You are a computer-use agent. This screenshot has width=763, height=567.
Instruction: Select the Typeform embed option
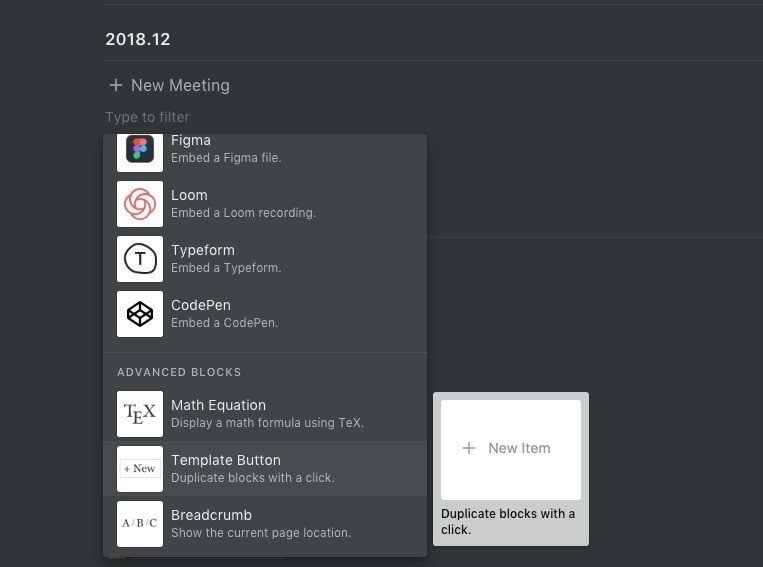(x=265, y=259)
